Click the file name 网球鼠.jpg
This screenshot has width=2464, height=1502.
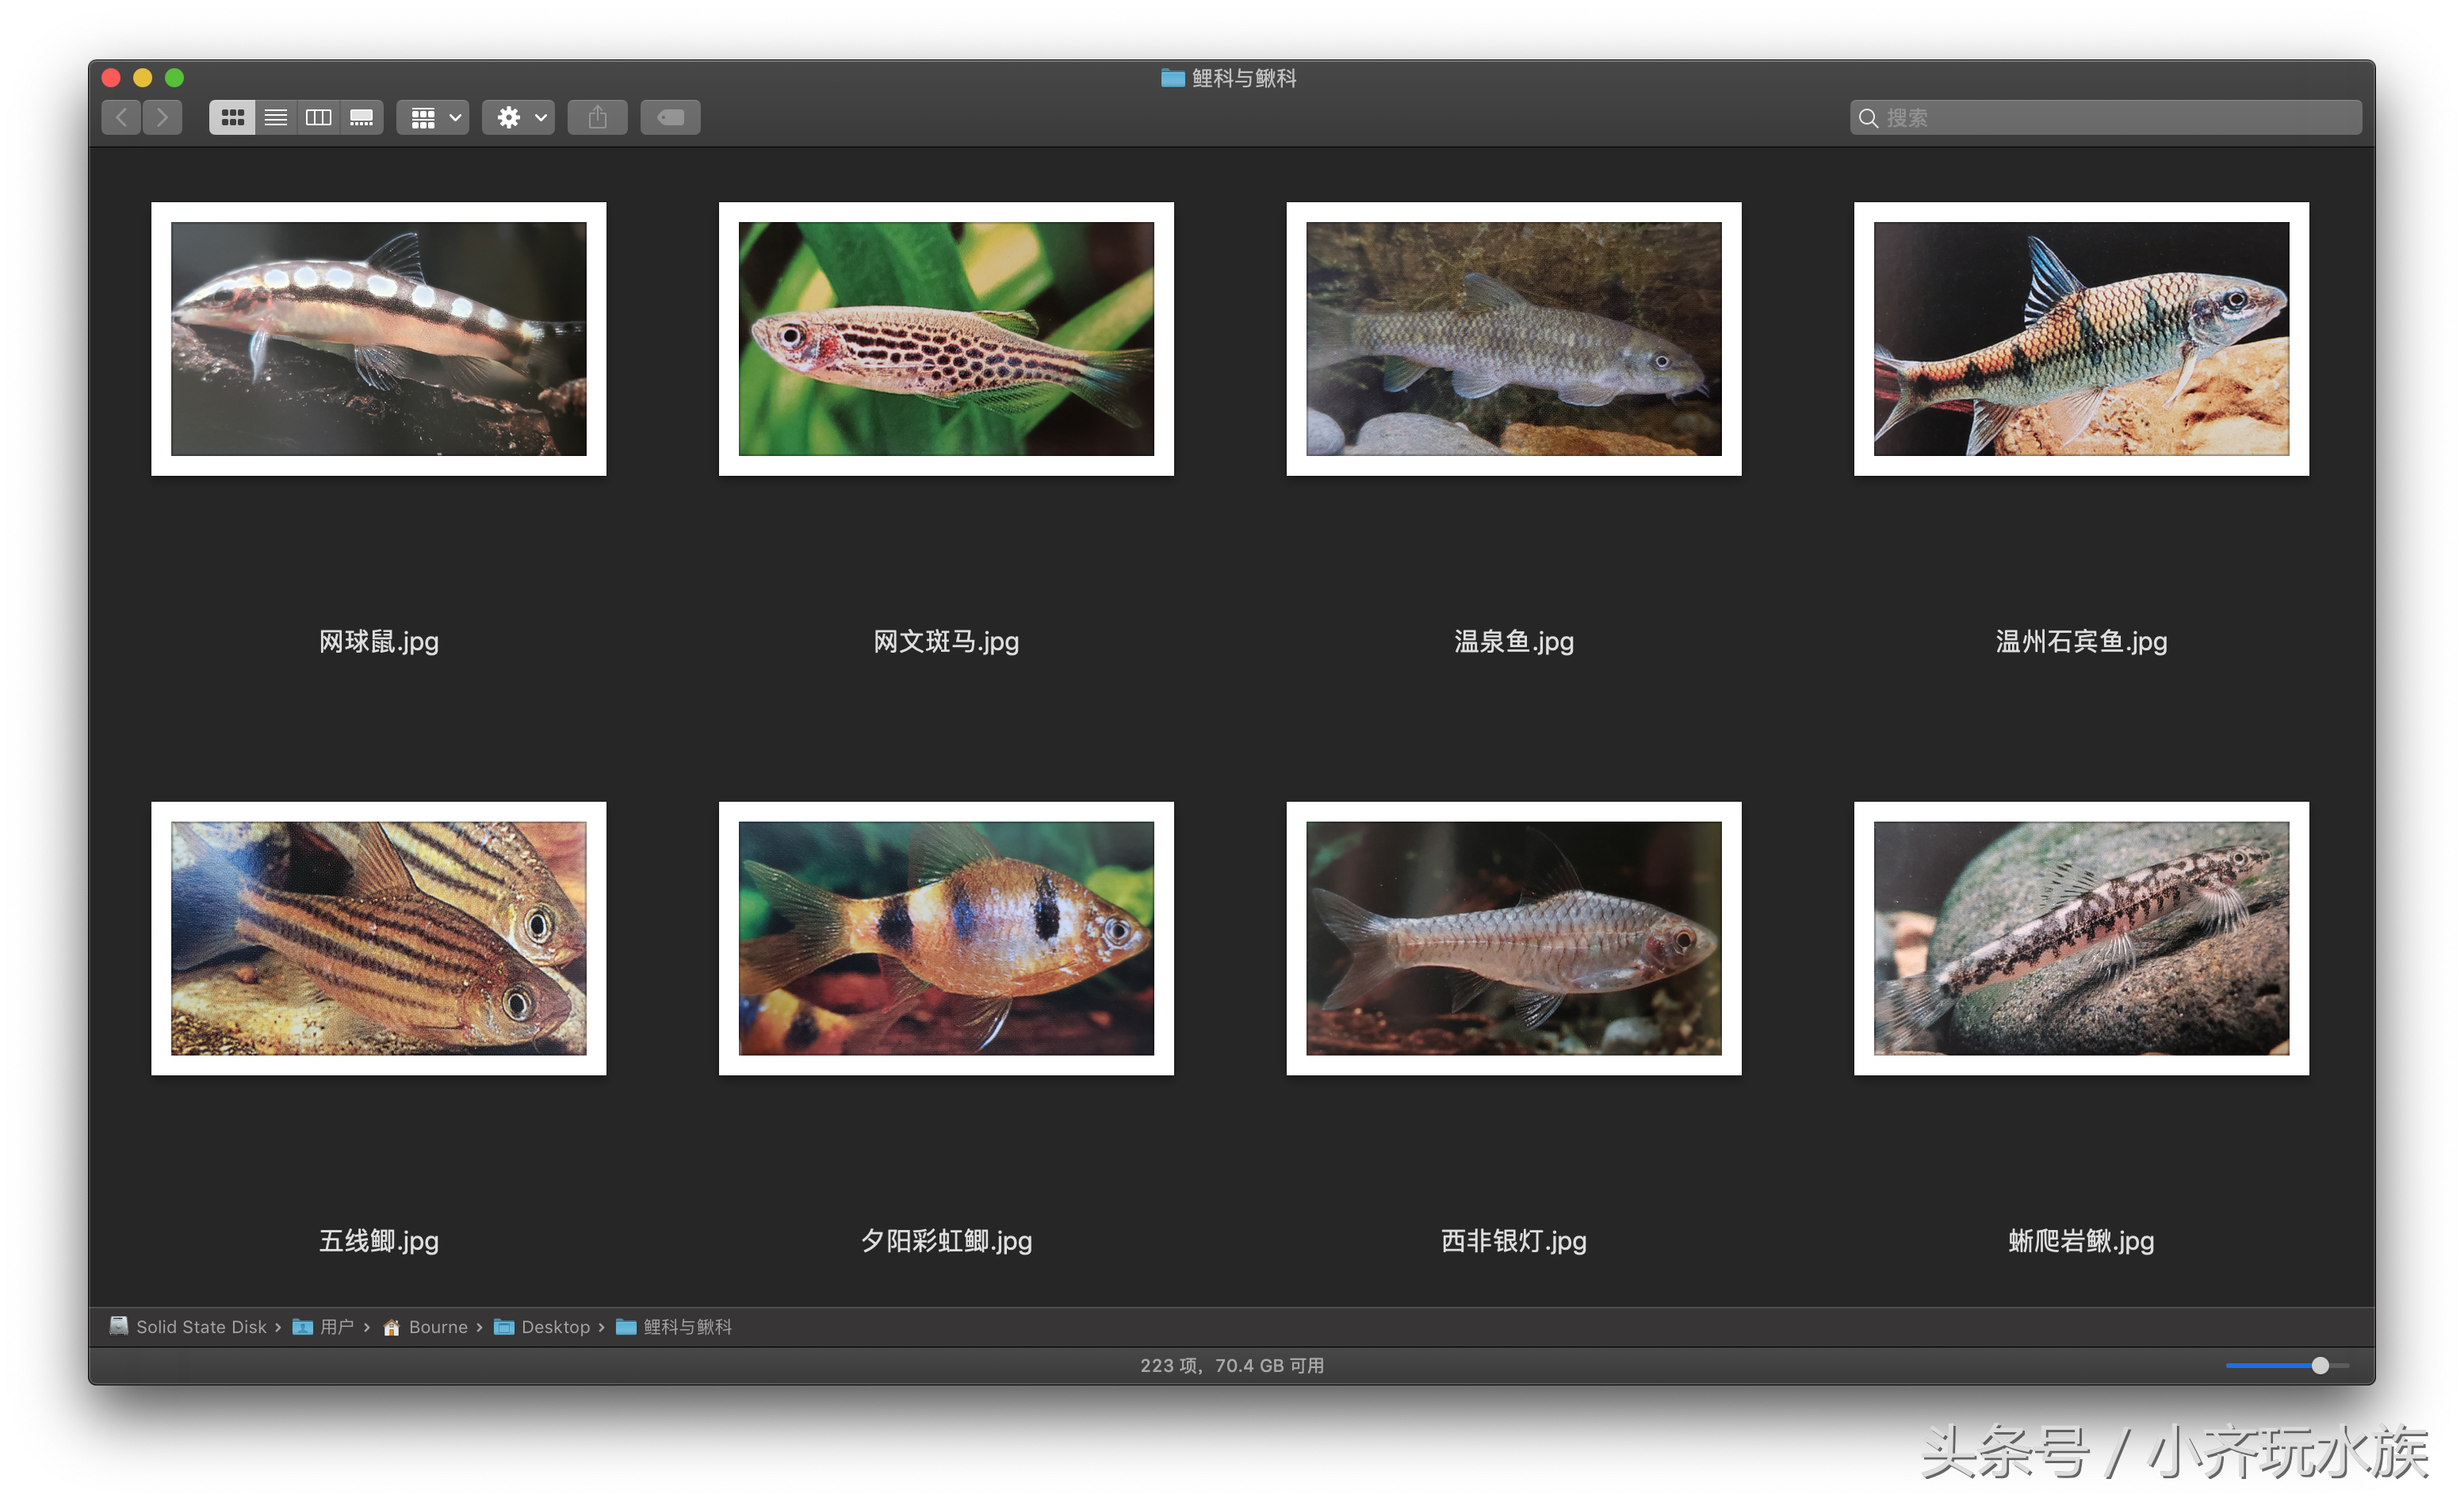tap(379, 642)
